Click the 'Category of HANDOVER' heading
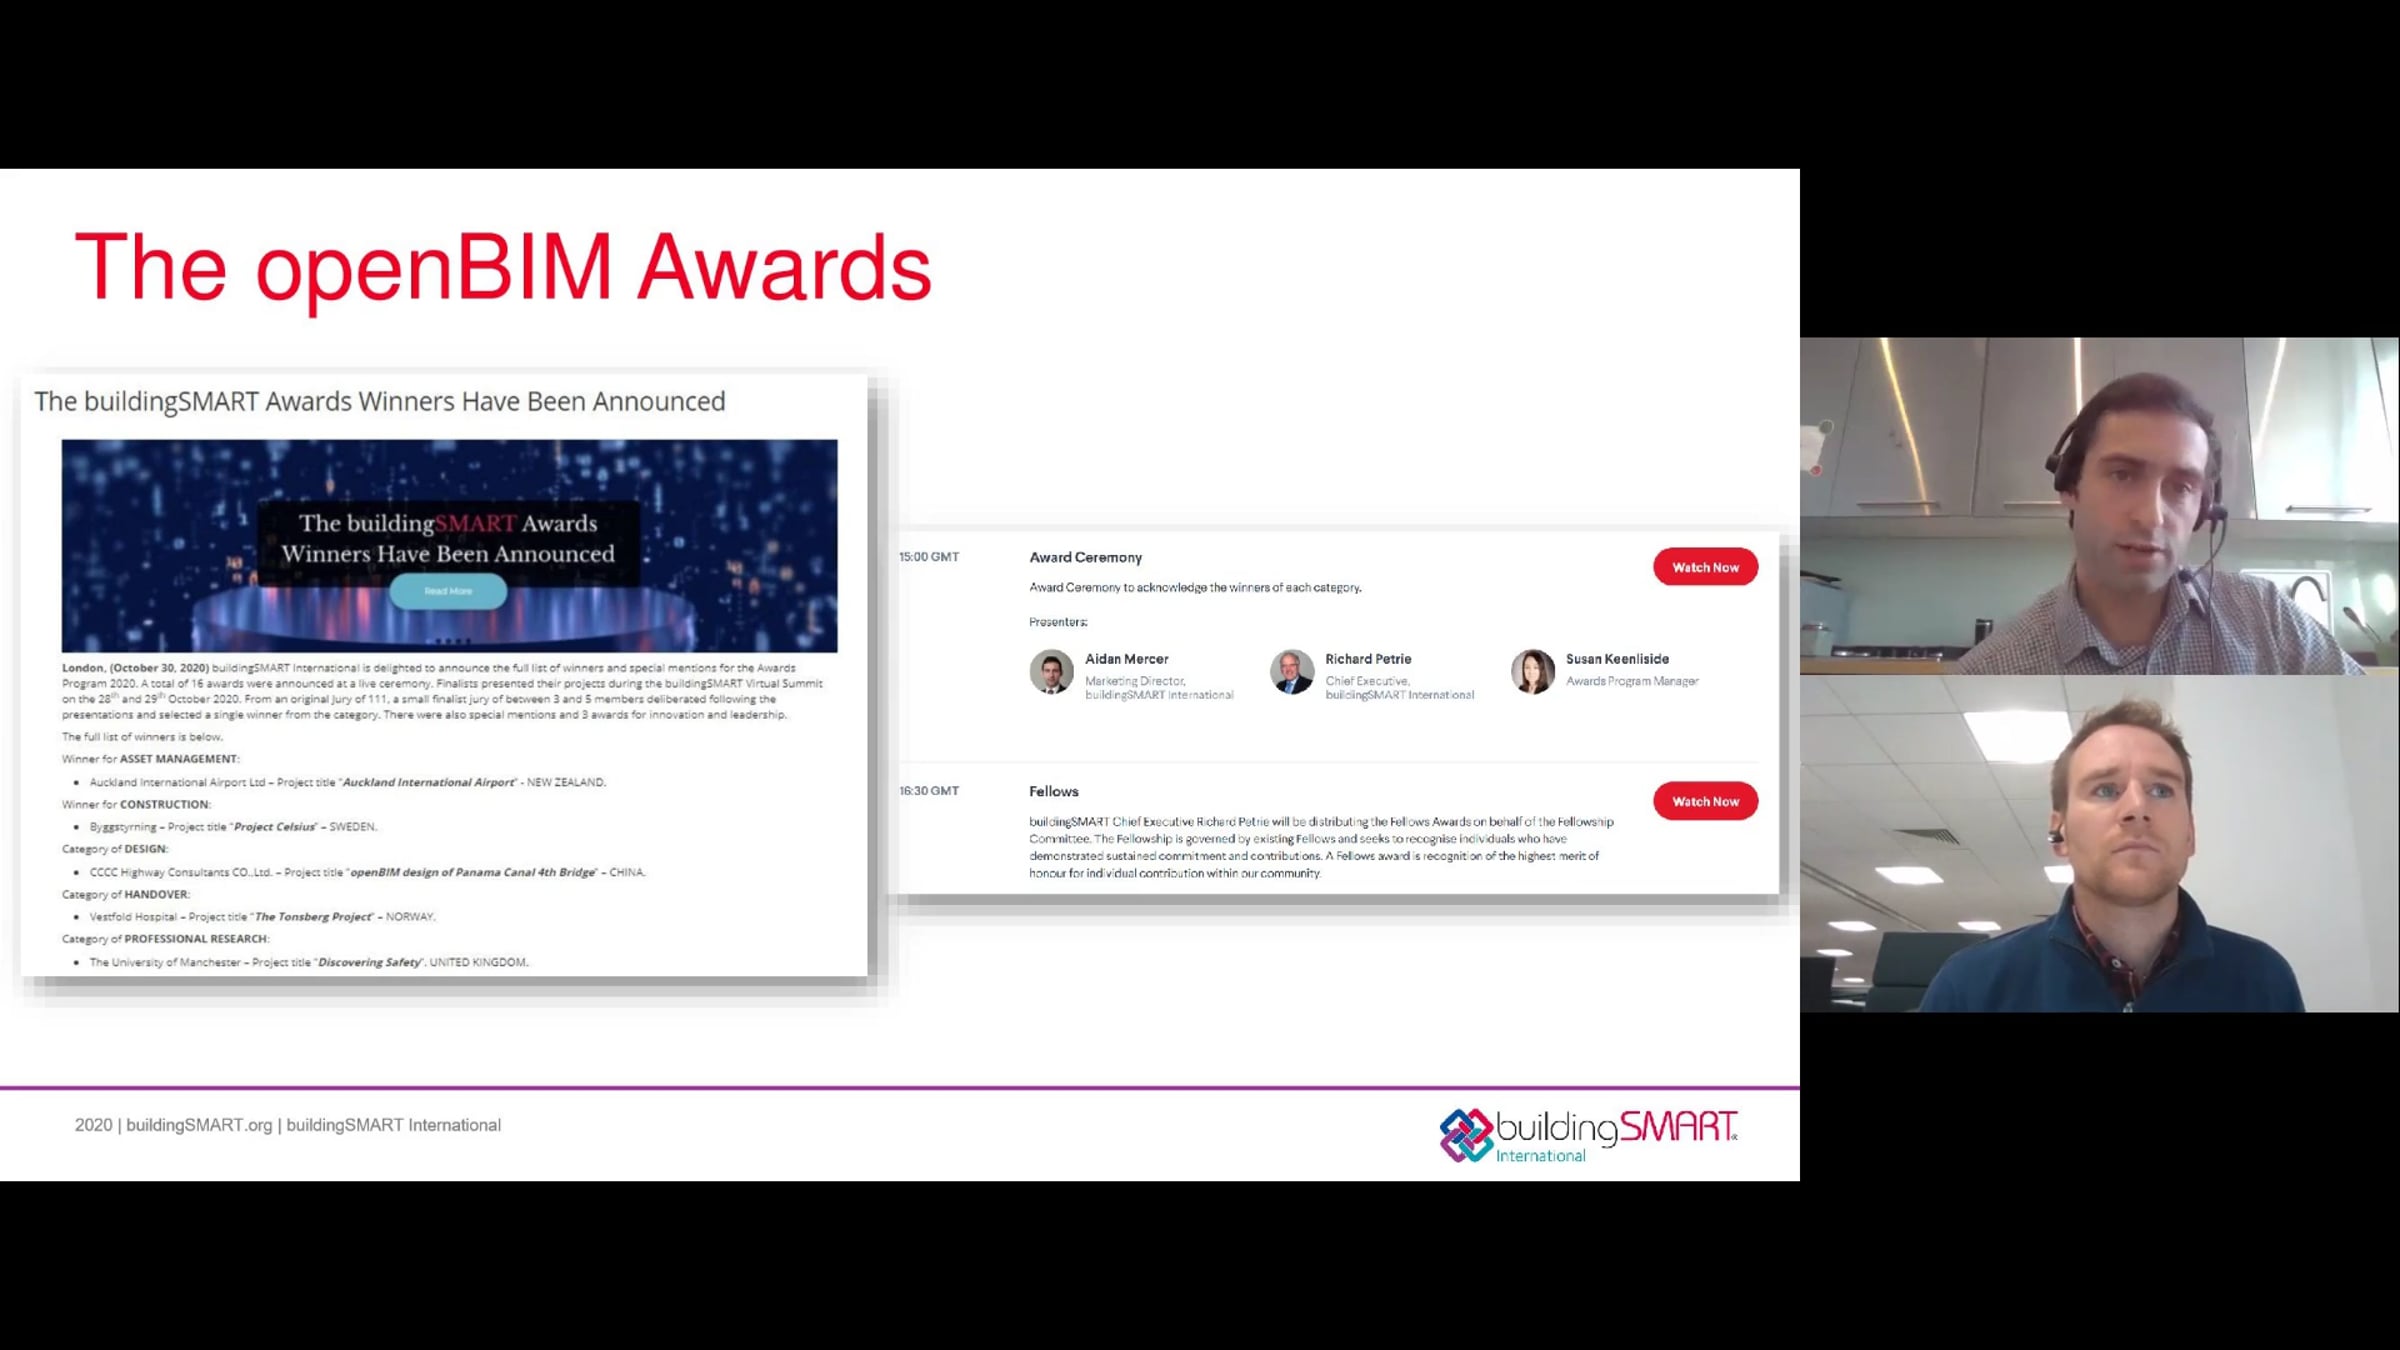Image resolution: width=2400 pixels, height=1350 pixels. (126, 894)
